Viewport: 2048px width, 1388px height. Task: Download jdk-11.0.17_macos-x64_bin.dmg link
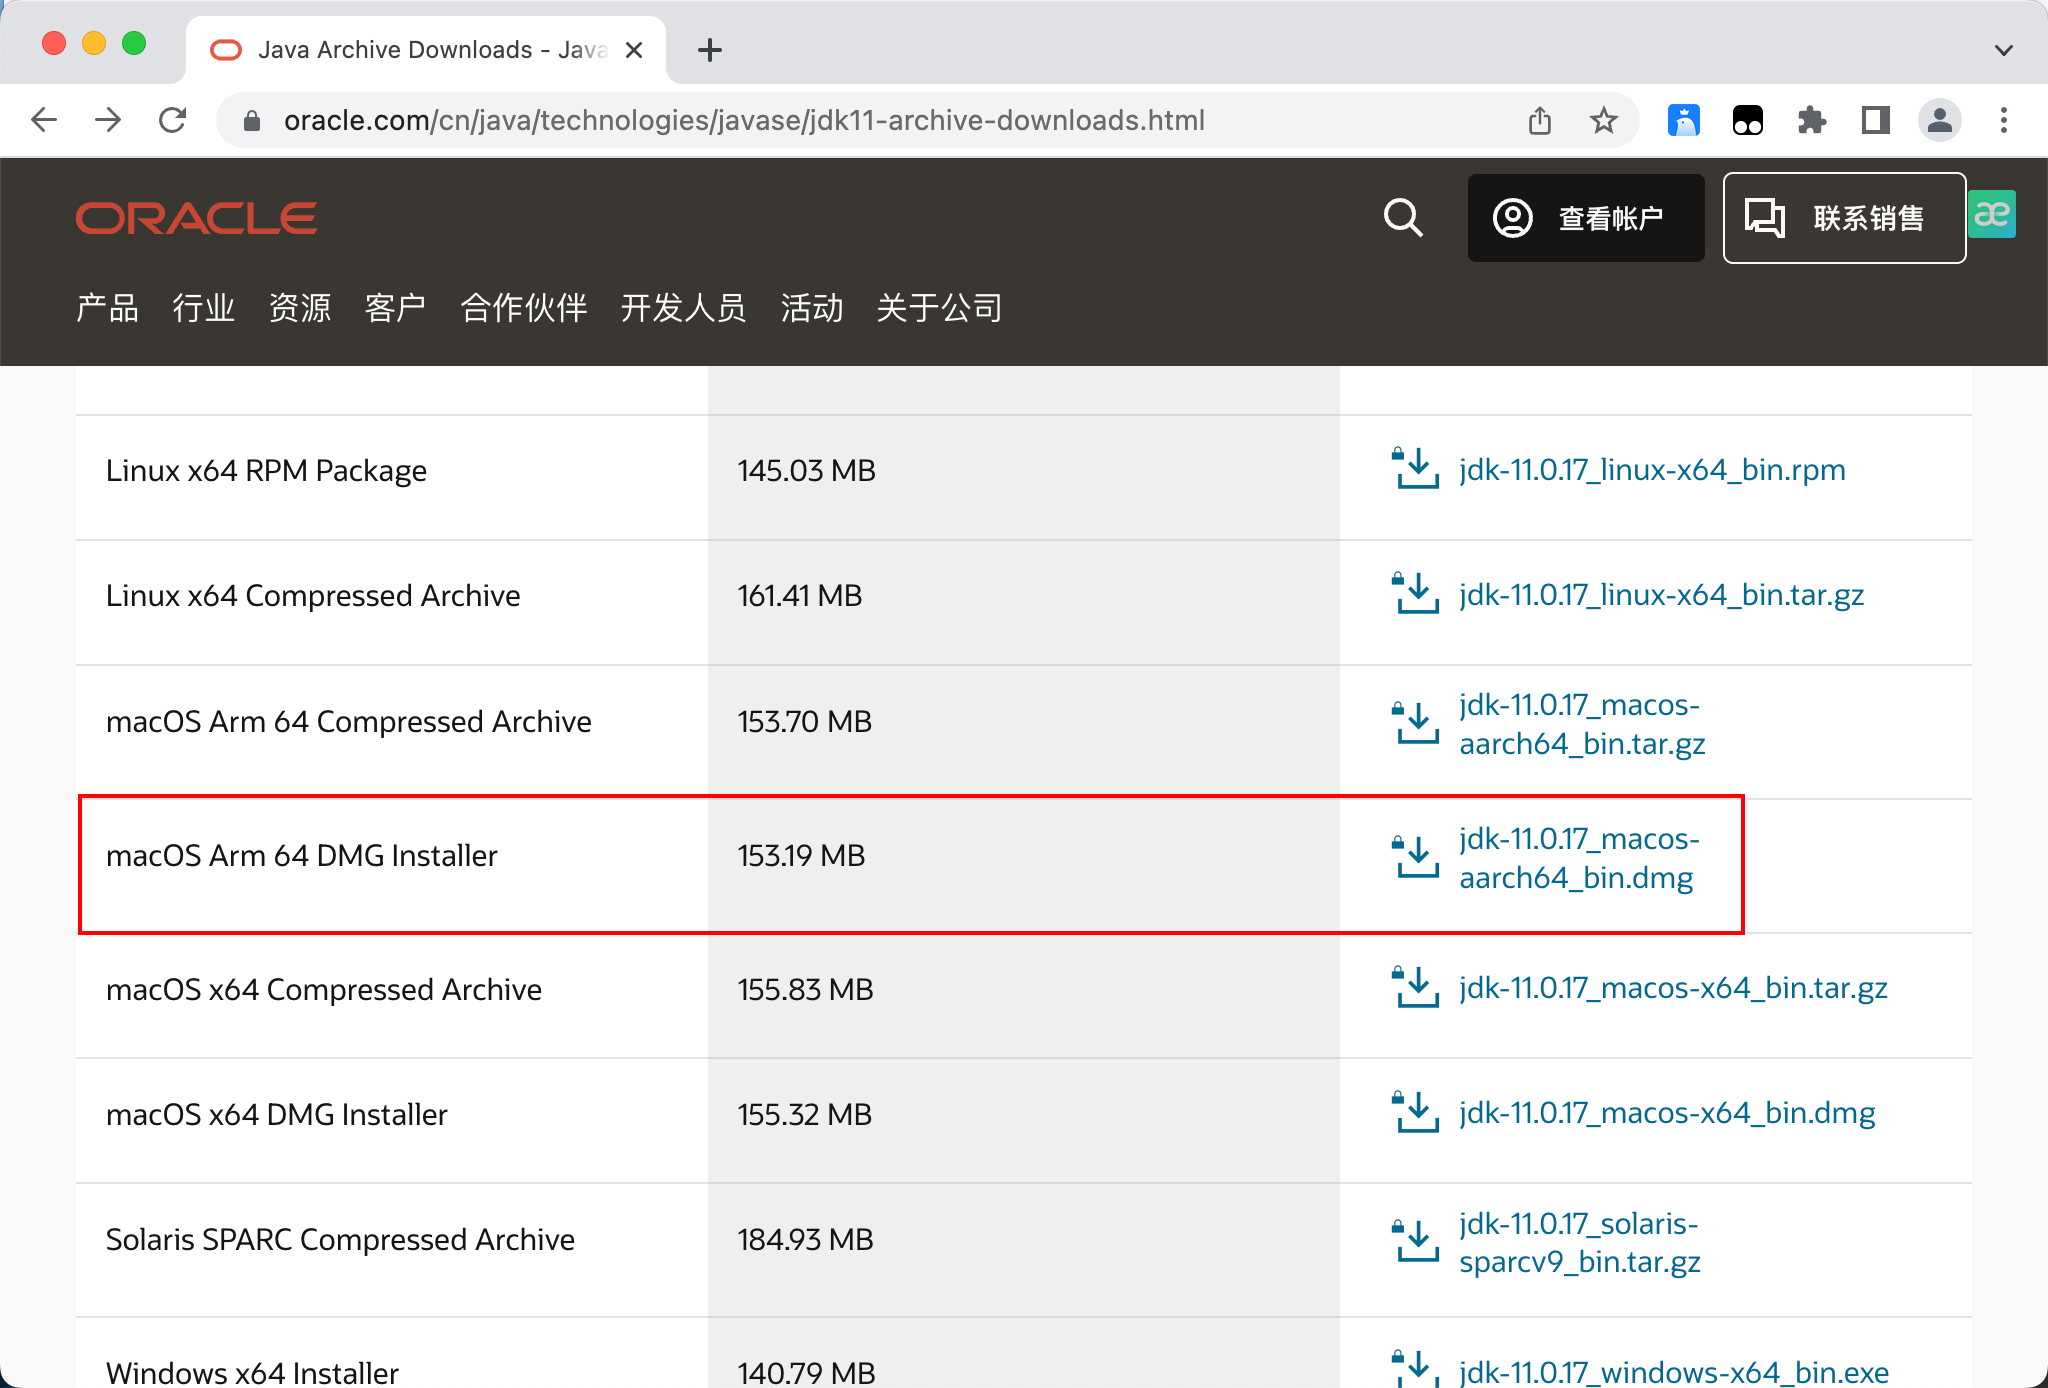click(x=1667, y=1113)
